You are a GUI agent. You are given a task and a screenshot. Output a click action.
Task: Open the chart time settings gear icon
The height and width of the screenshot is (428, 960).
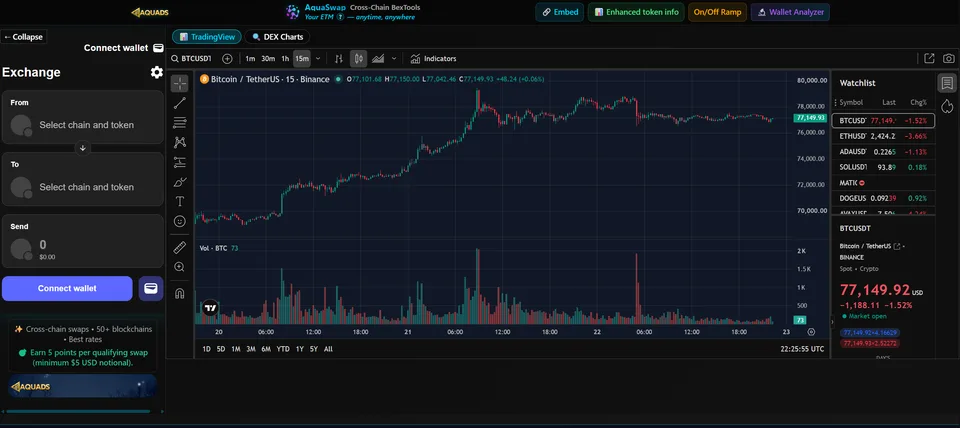pos(811,332)
